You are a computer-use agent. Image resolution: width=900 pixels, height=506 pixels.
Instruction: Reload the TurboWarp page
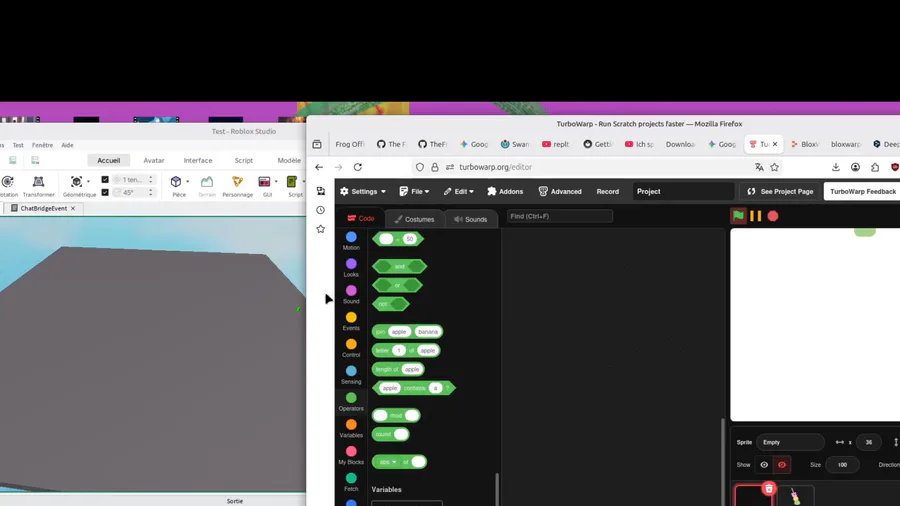358,167
